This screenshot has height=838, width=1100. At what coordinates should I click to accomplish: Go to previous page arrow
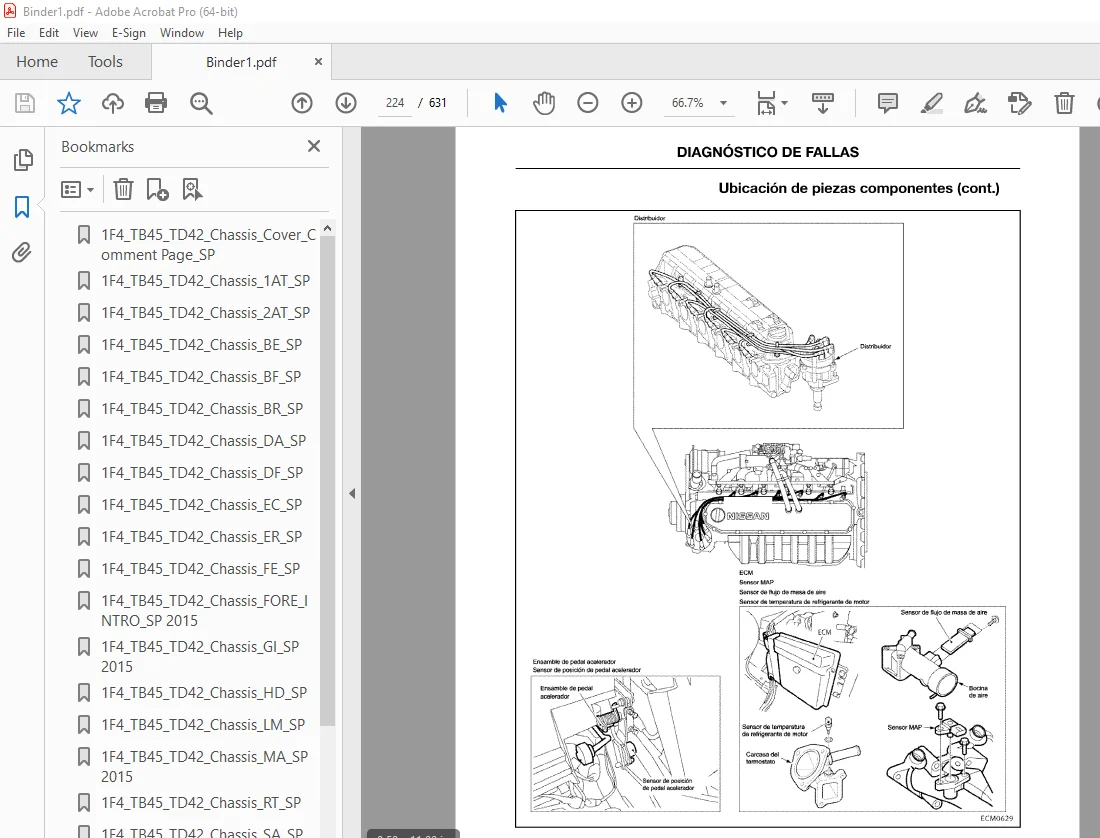click(302, 103)
